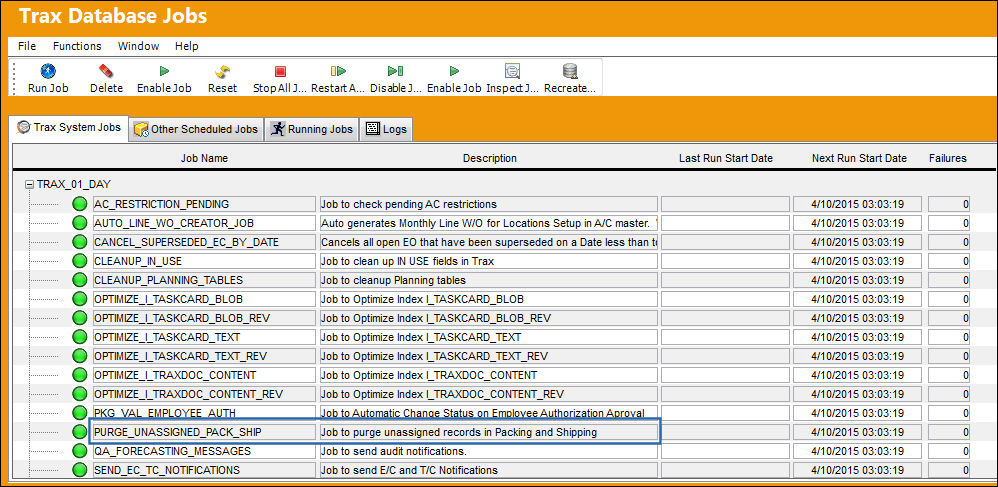Click green status icon for CLEANUP_PLANNING_TABLES
This screenshot has width=998, height=487.
80,280
